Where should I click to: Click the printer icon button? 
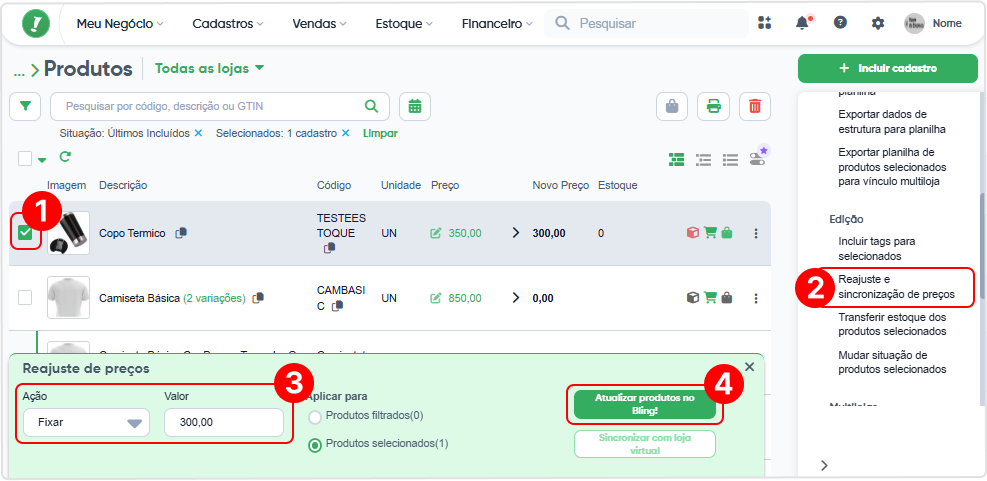[x=713, y=106]
